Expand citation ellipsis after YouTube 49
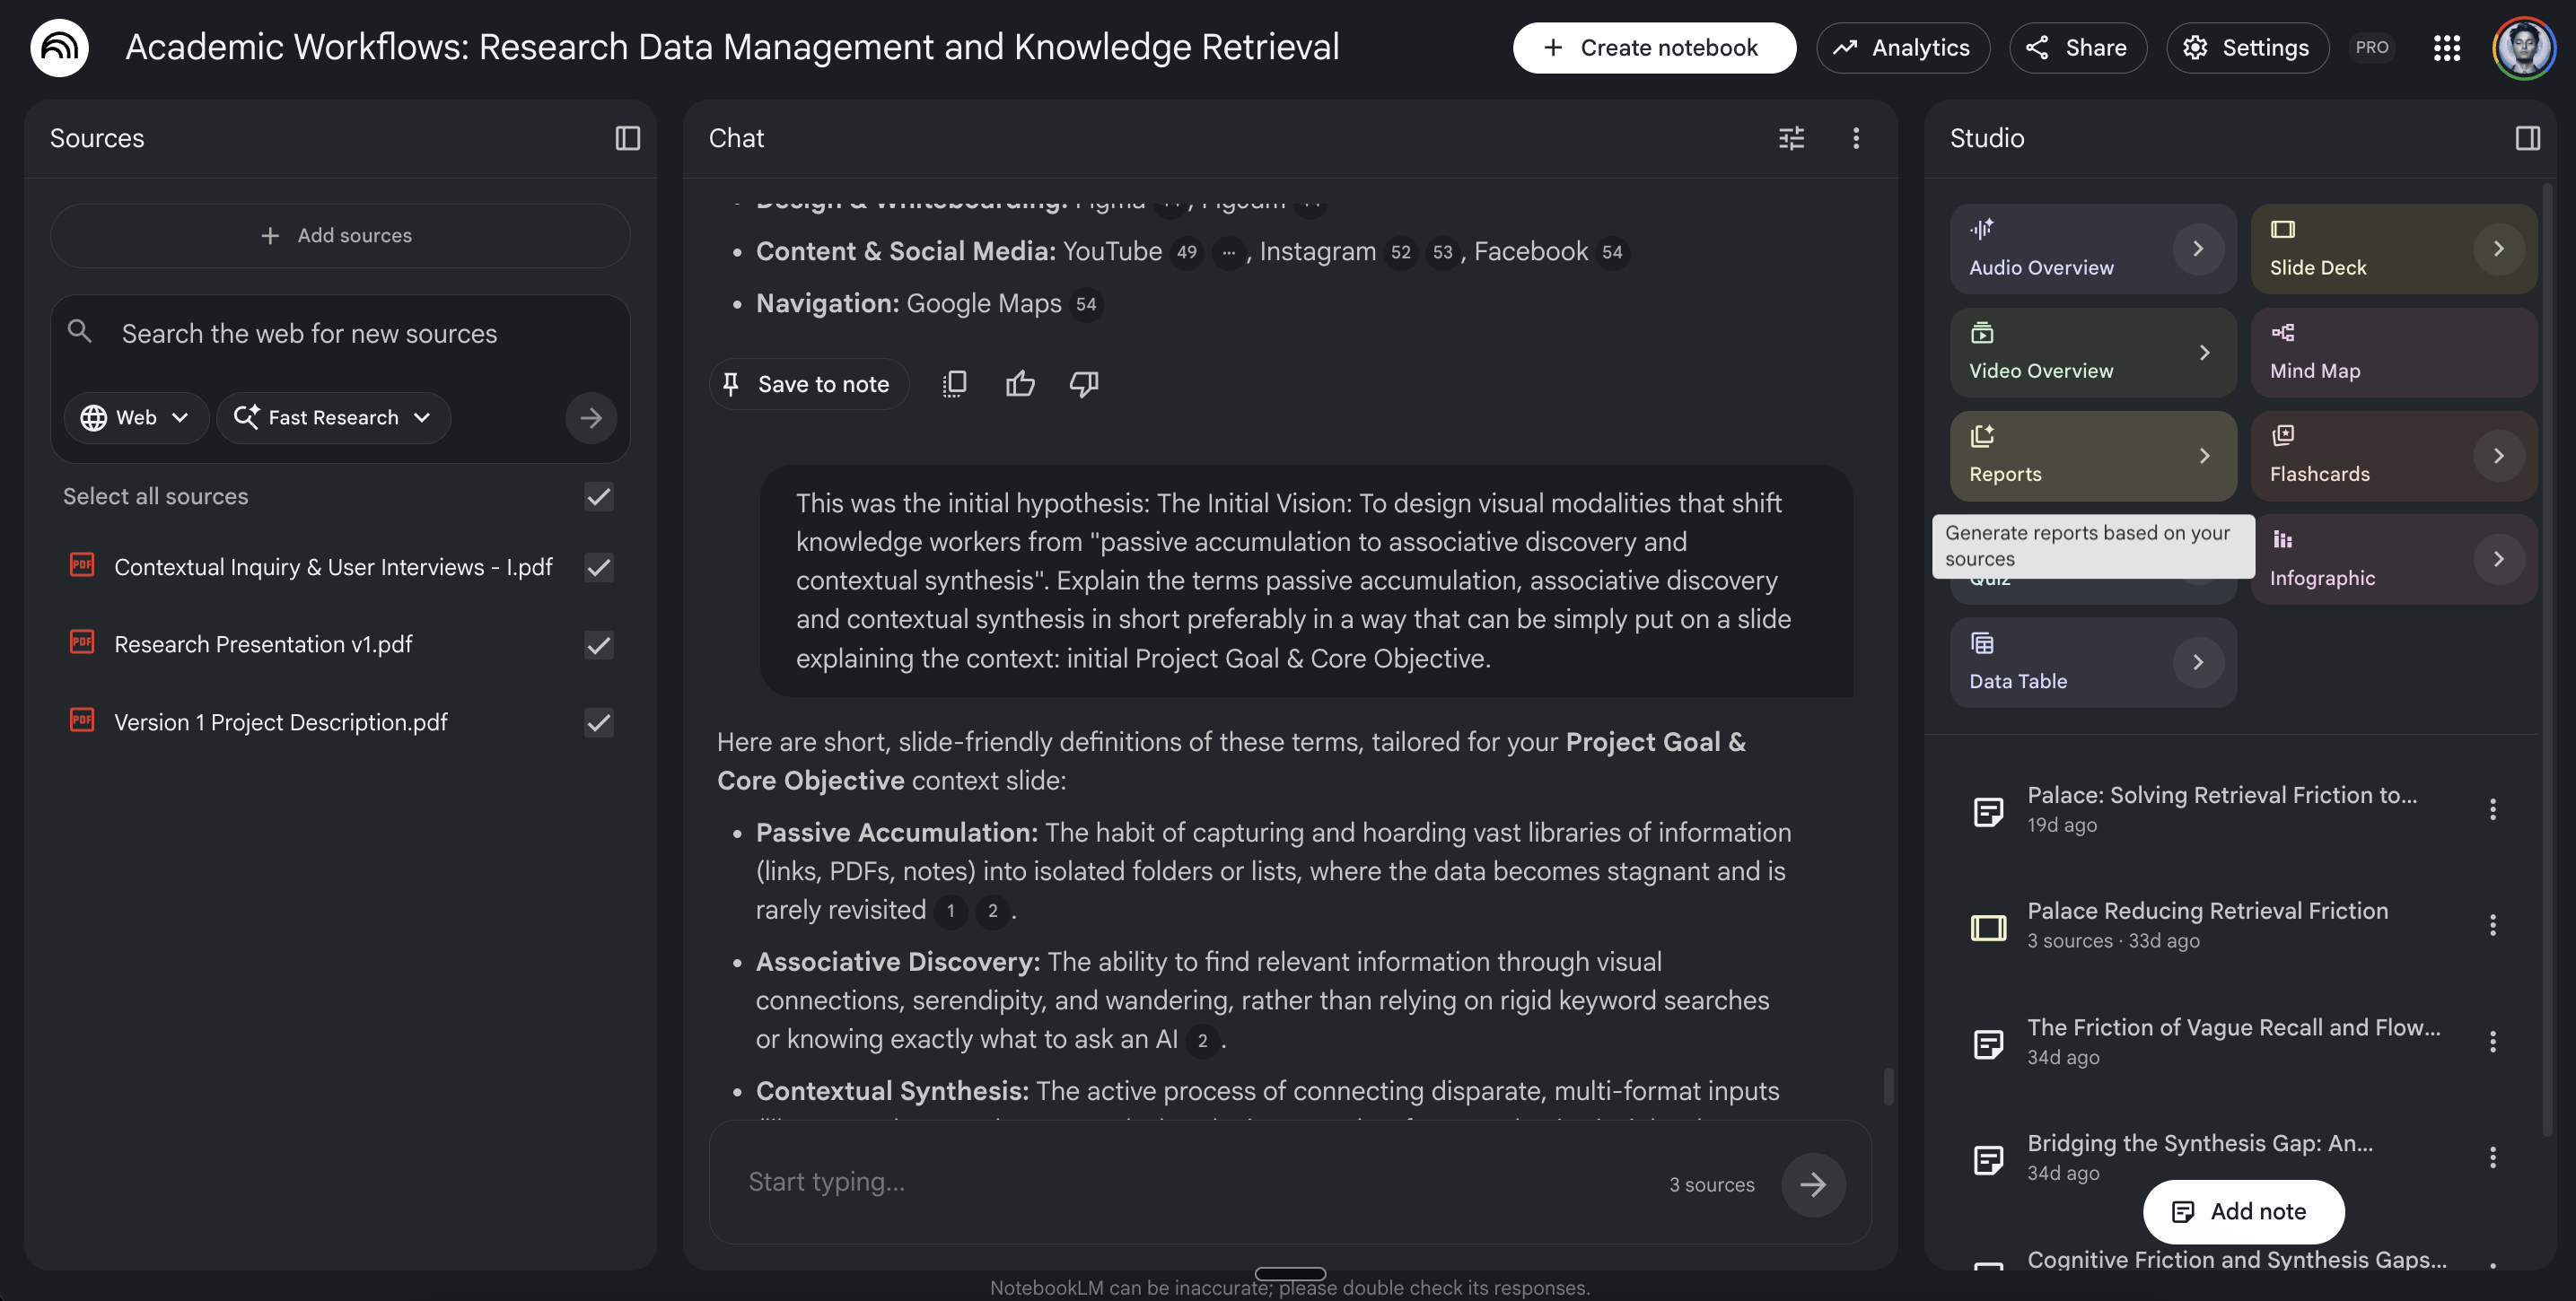Screen dimensions: 2576x1301 point(1228,252)
